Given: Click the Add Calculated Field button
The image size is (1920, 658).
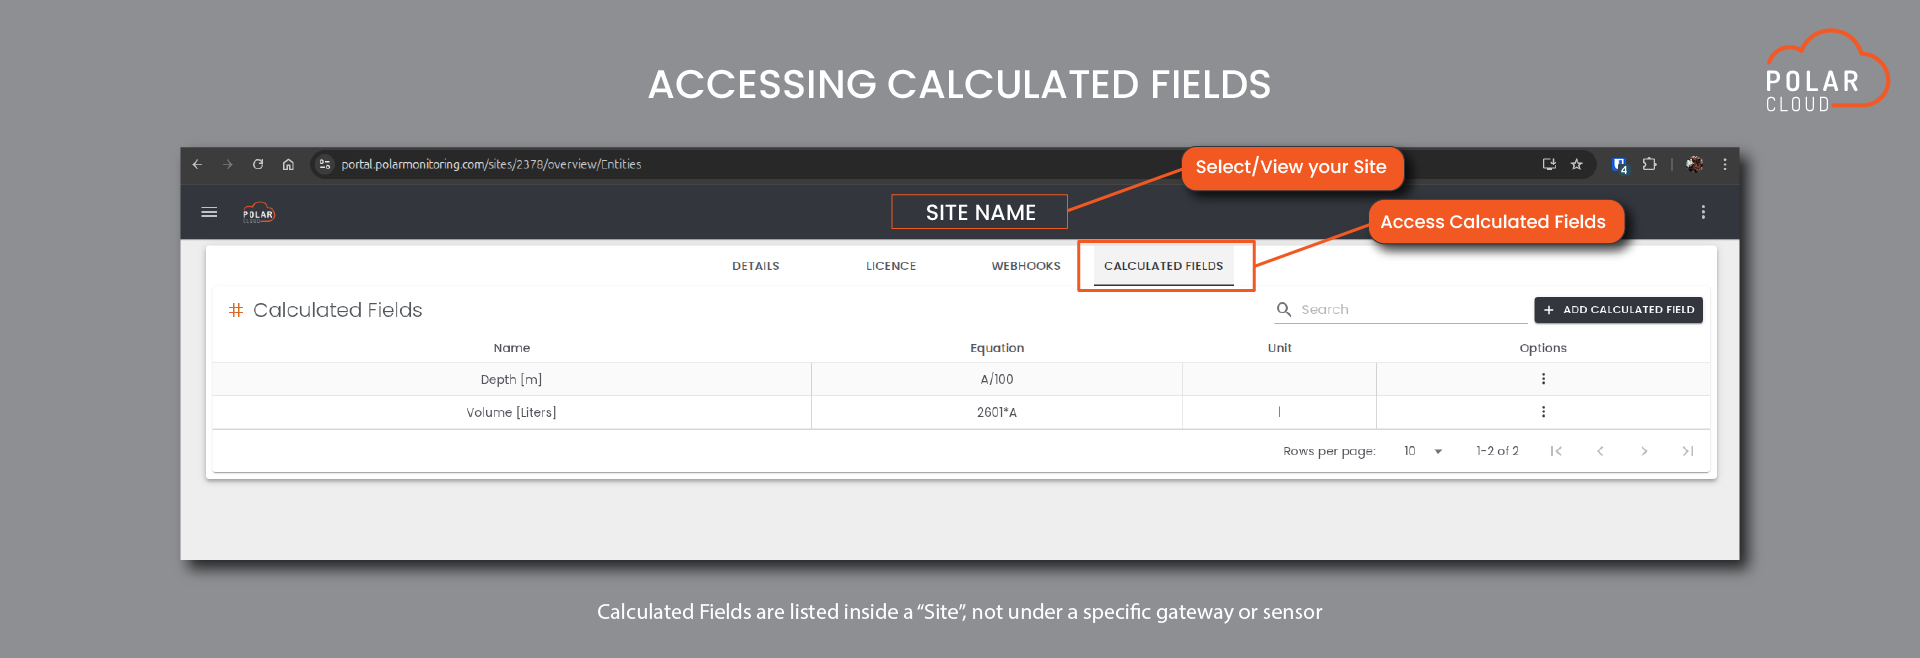Looking at the screenshot, I should point(1618,310).
